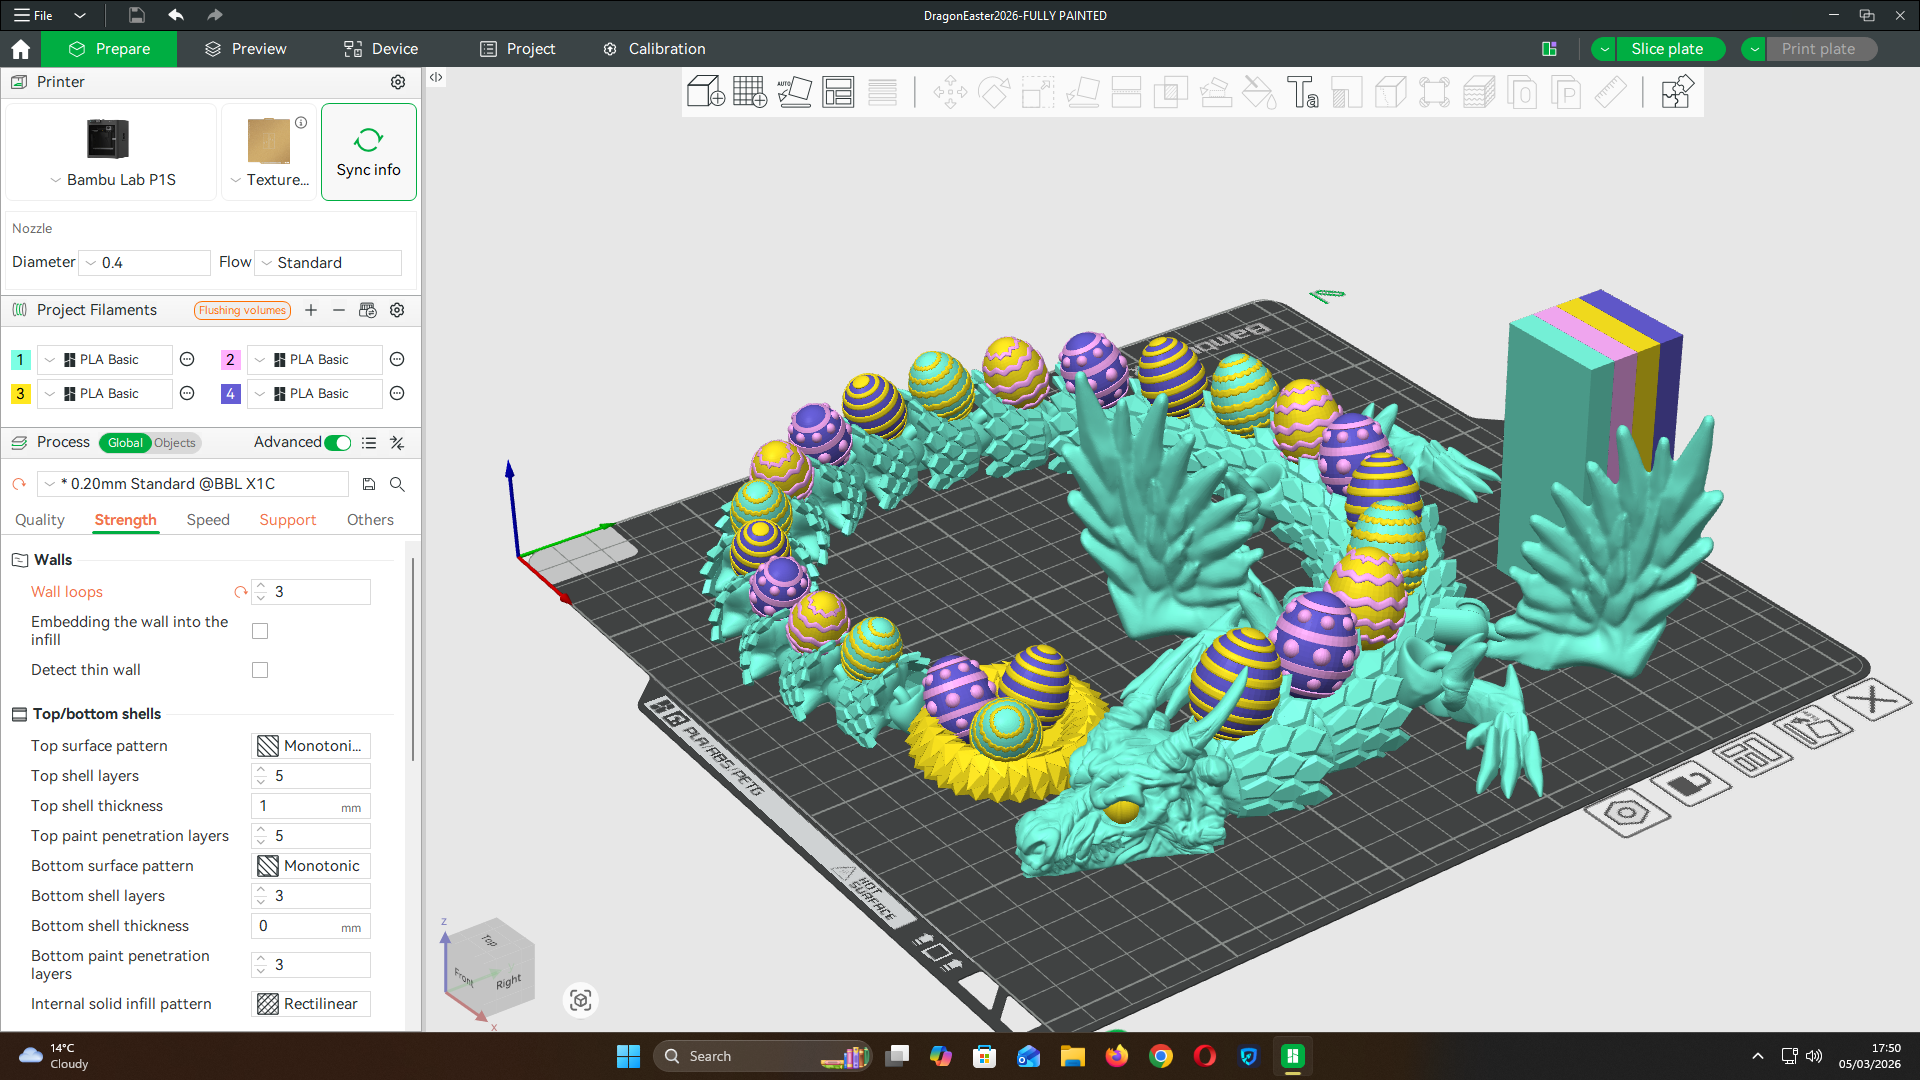The image size is (1920, 1080).
Task: Open the Bambu Lab P1S printer dropdown
Action: (112, 180)
